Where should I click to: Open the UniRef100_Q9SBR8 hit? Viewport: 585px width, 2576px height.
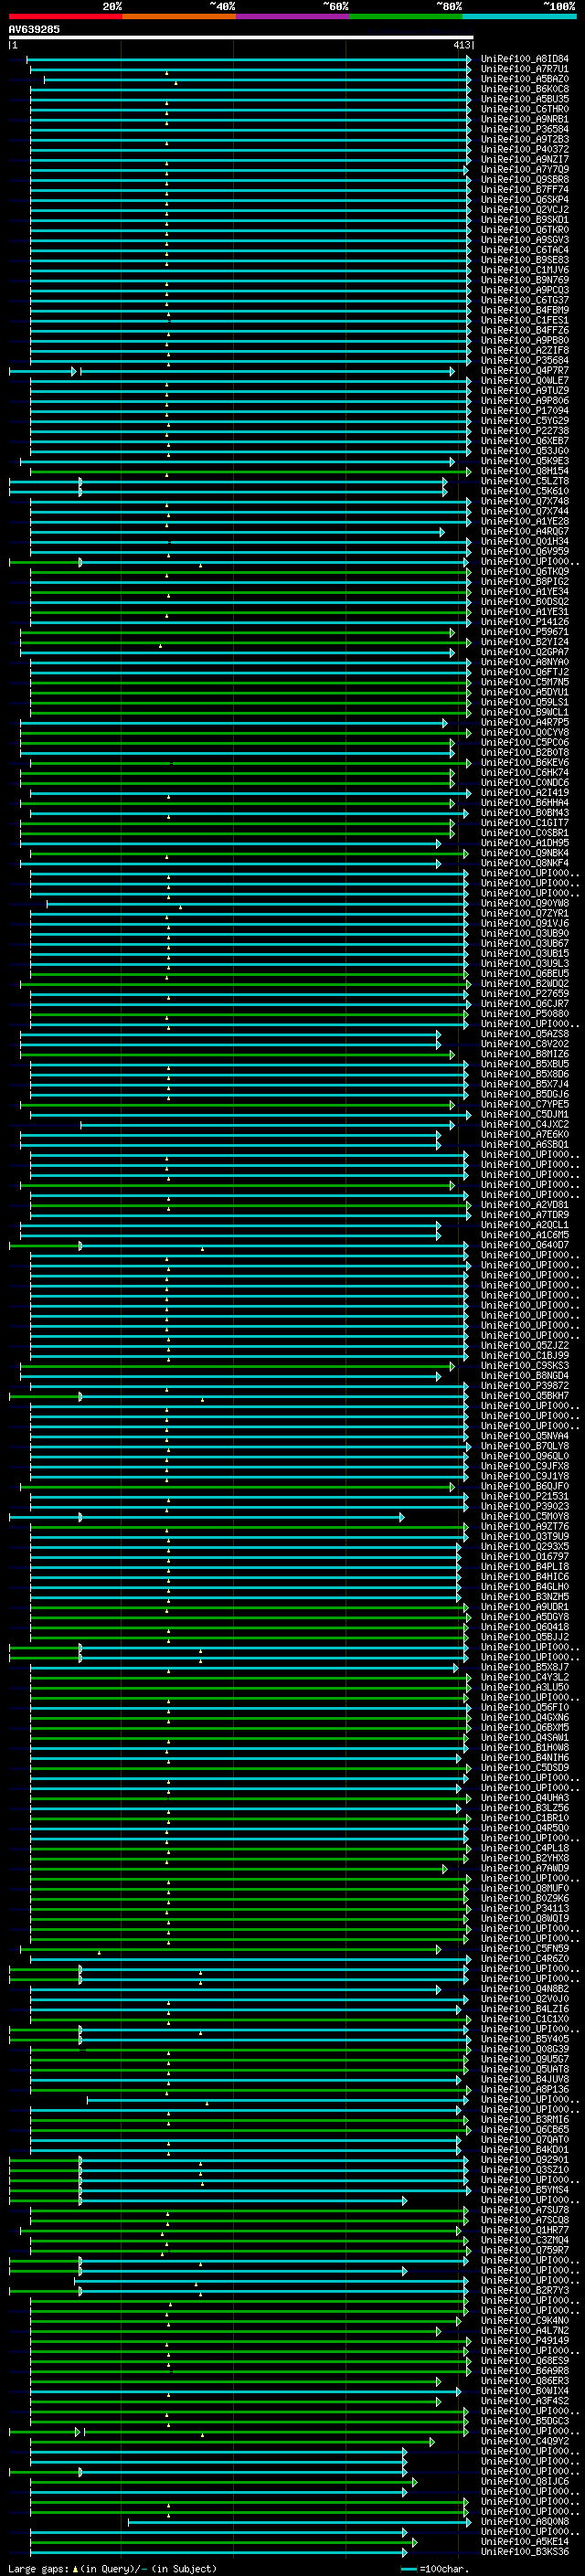point(524,180)
